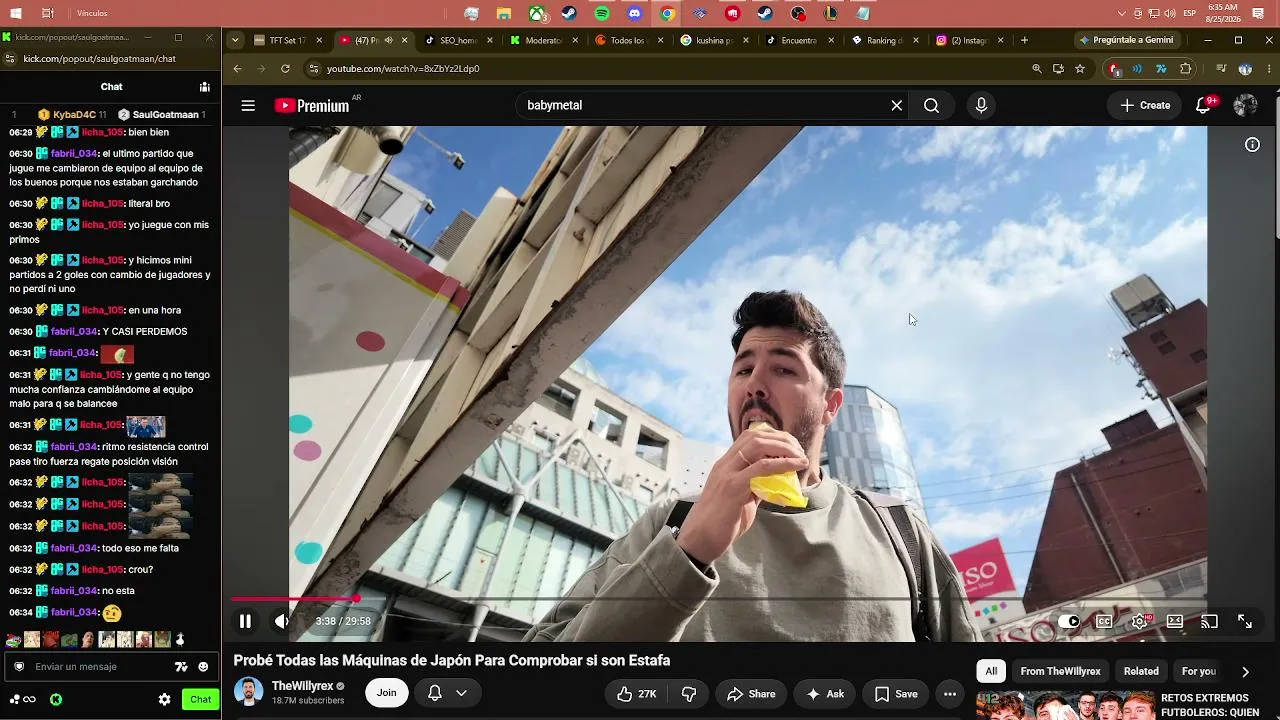The width and height of the screenshot is (1280, 720).
Task: Open TheWillyrex channel name link
Action: 303,686
